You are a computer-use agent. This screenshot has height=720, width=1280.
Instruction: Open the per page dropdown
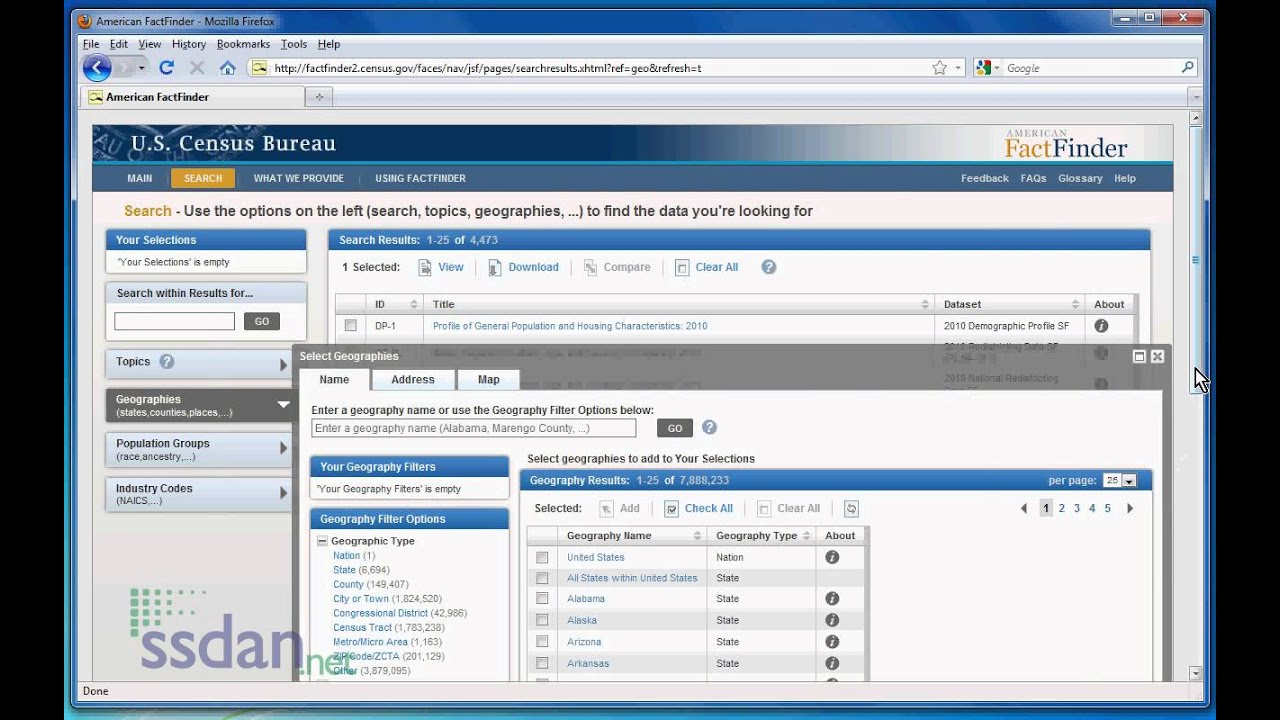tap(1120, 480)
